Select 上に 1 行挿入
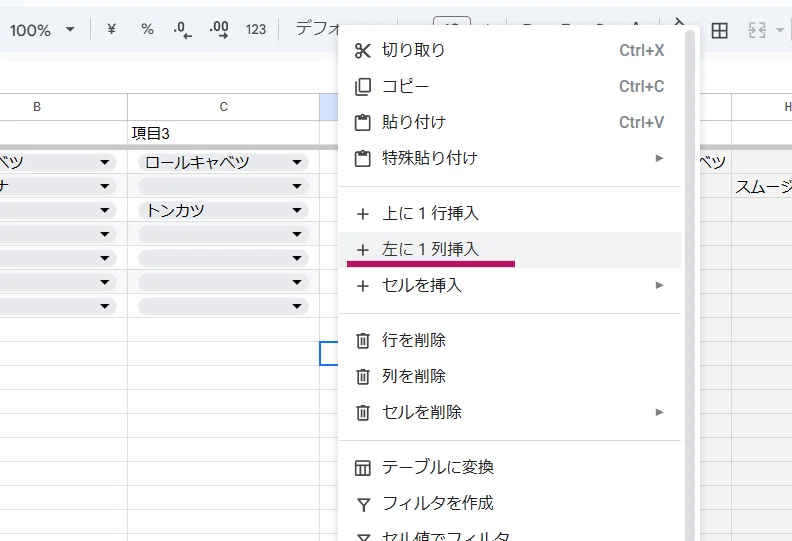The image size is (792, 541). (x=510, y=214)
